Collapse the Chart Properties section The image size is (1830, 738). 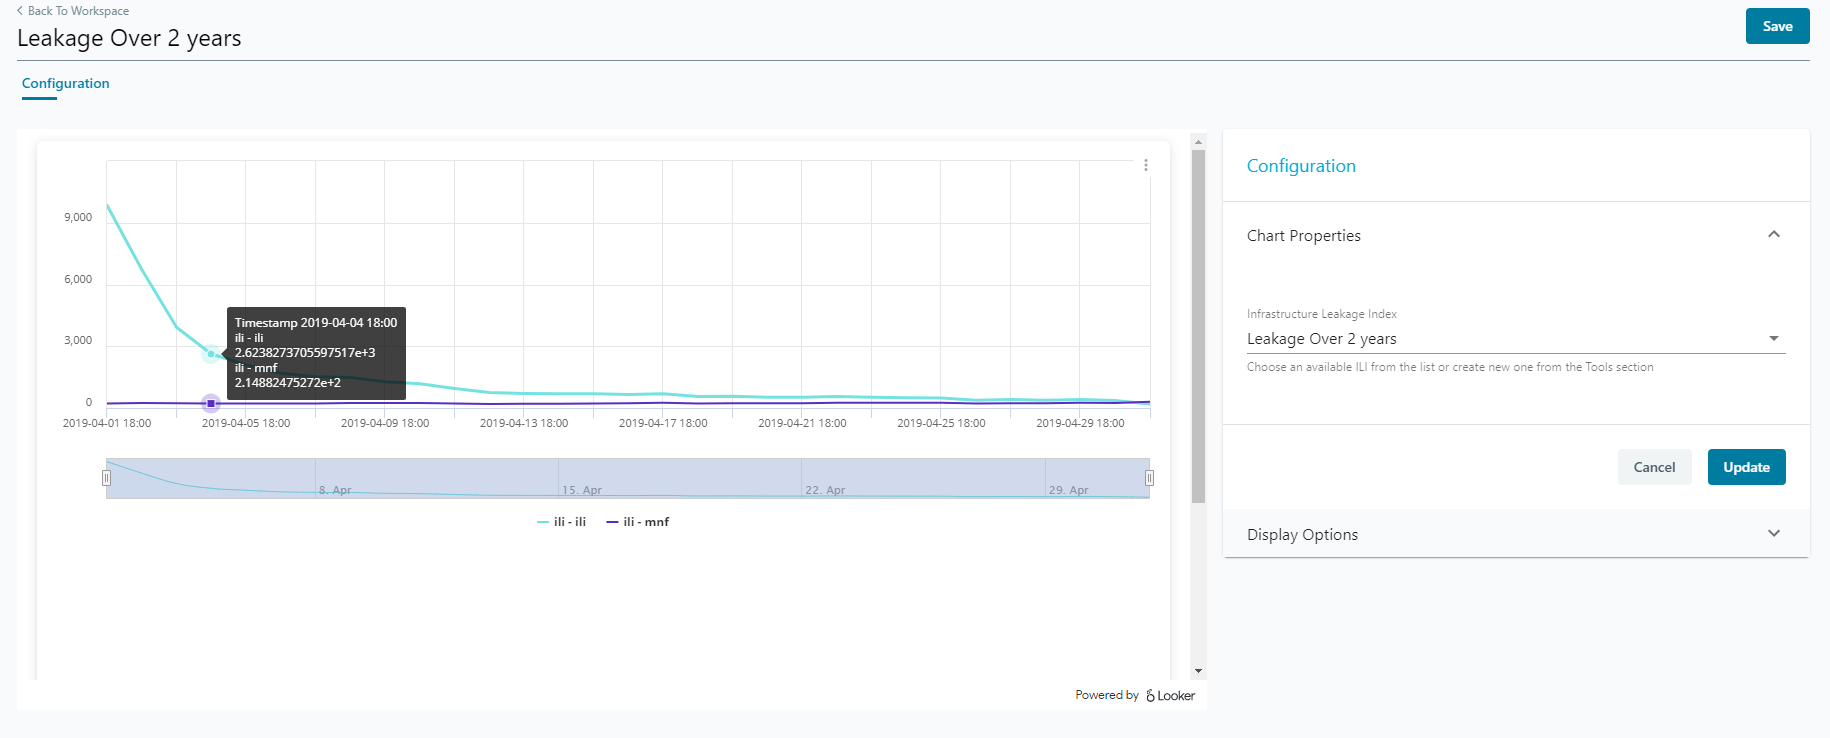tap(1773, 235)
